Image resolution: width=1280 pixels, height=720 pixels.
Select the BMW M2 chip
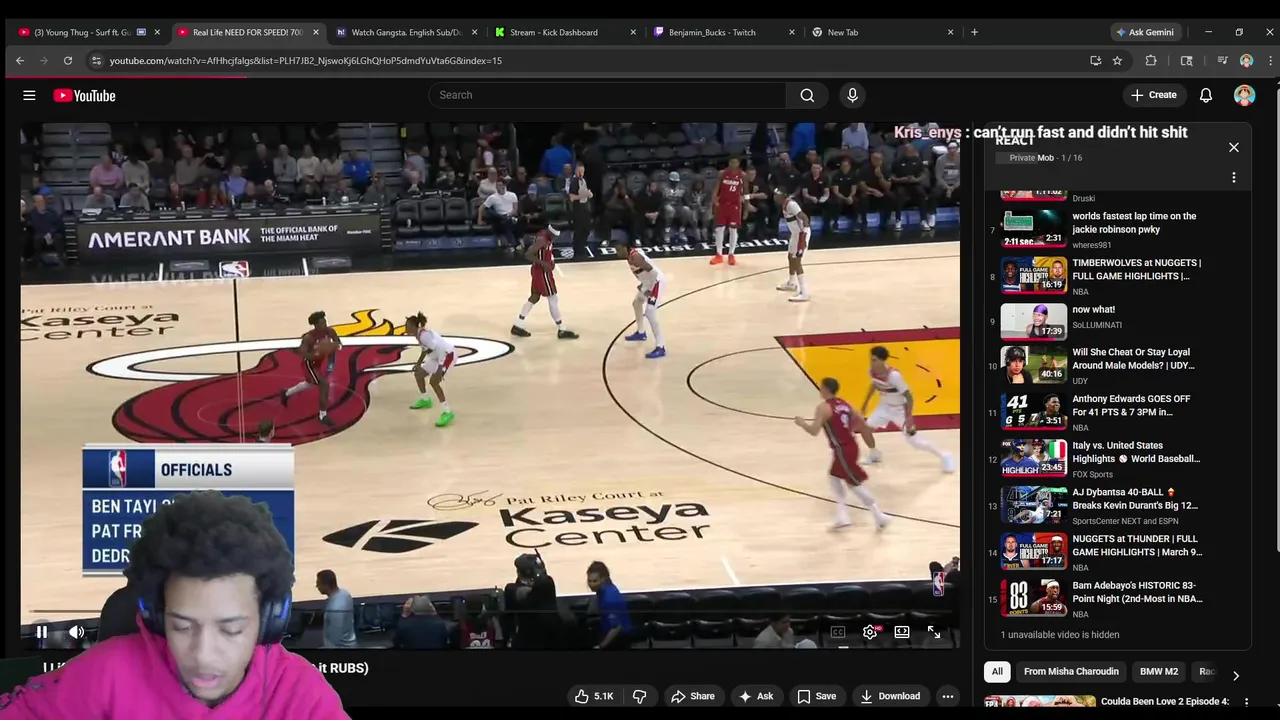pos(1159,672)
